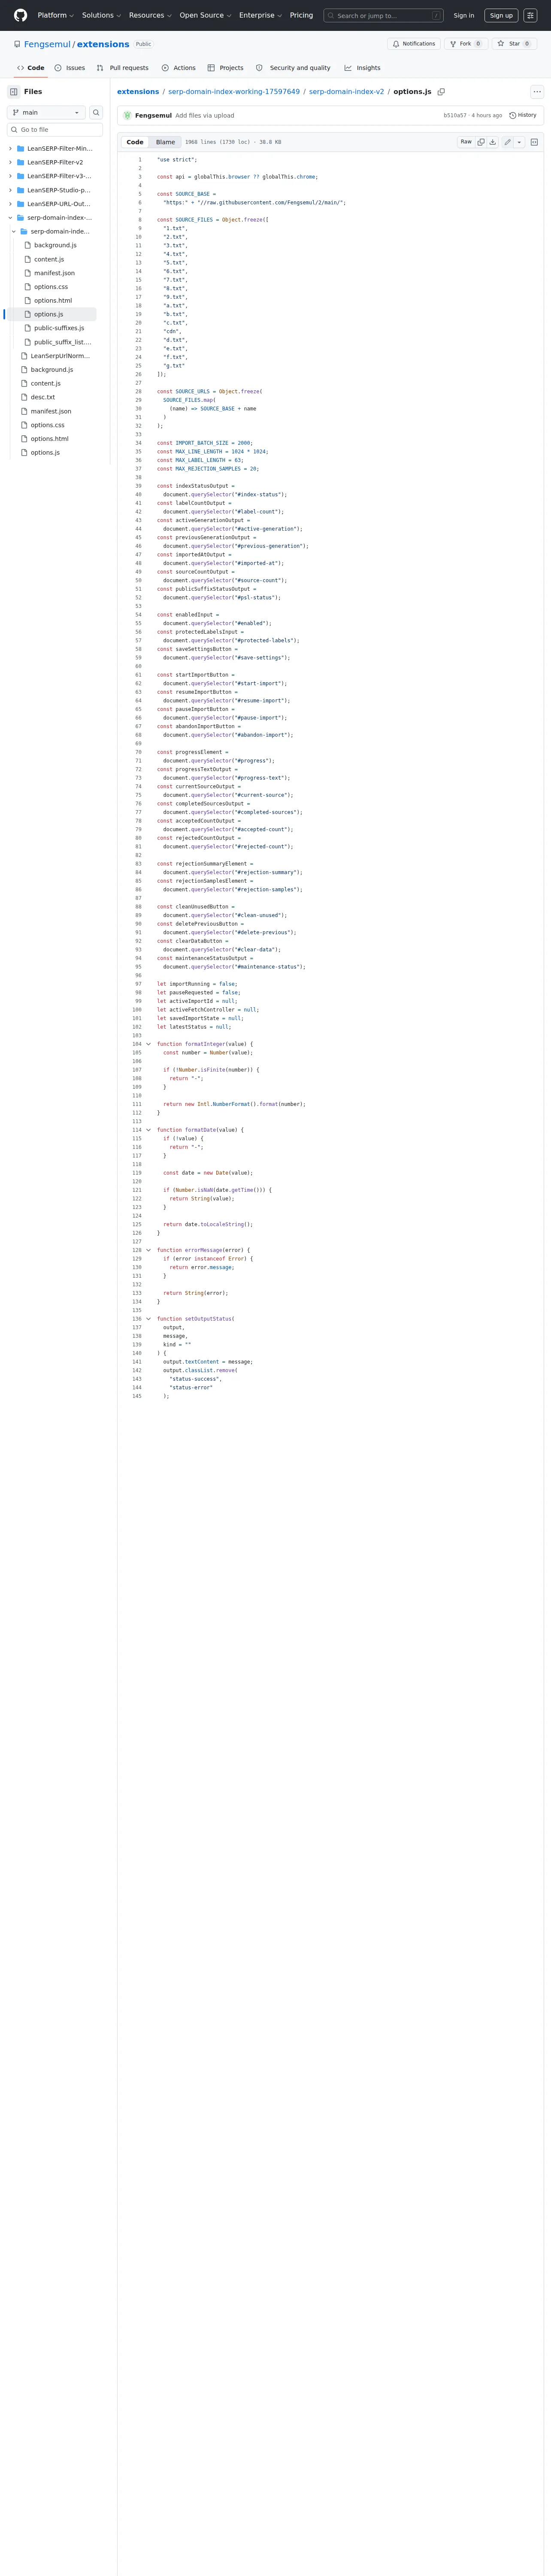Click the Sign up button
This screenshot has width=551, height=2576.
(501, 15)
